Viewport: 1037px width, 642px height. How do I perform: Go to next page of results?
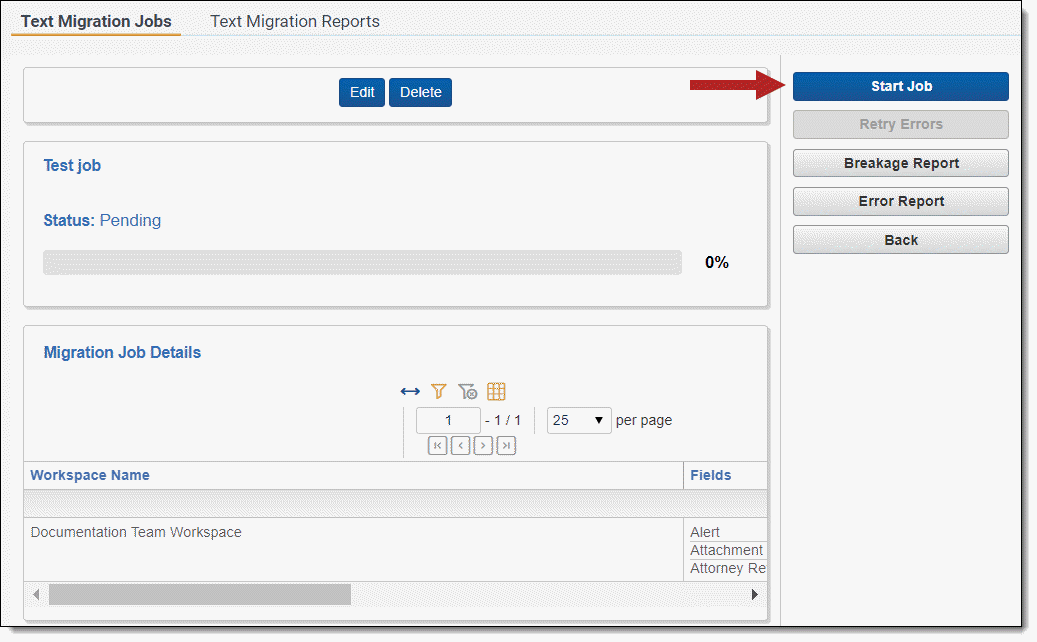click(x=483, y=446)
